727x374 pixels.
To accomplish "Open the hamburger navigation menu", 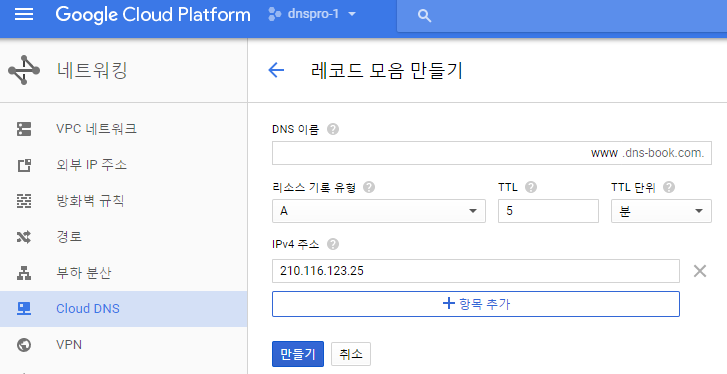I will tap(24, 14).
